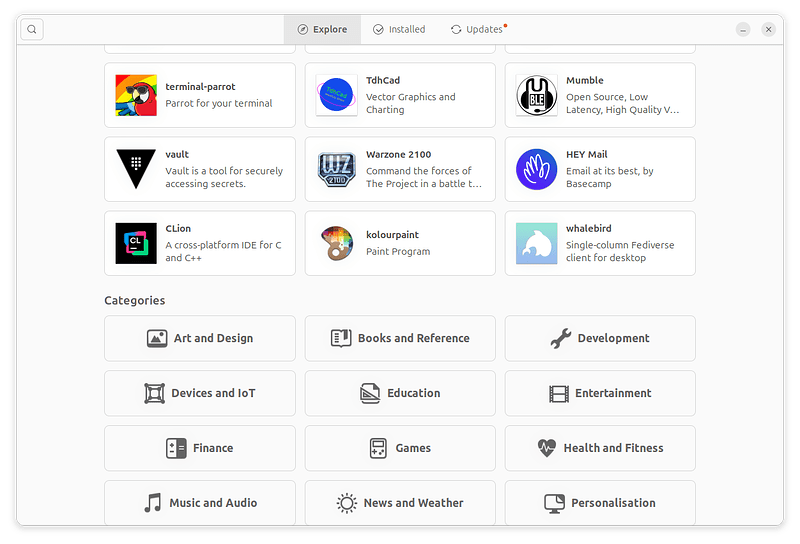Select the CLion app icon
Viewport: 800px width, 544px height.
(136, 243)
